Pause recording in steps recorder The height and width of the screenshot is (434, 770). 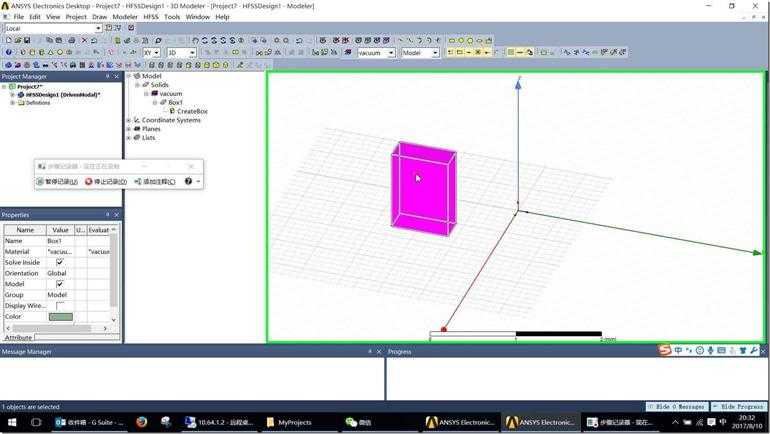[57, 181]
